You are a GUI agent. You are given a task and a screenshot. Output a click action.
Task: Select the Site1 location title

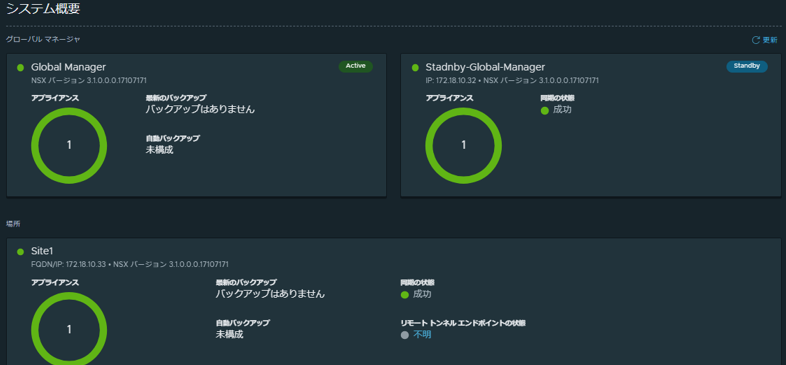[42, 251]
